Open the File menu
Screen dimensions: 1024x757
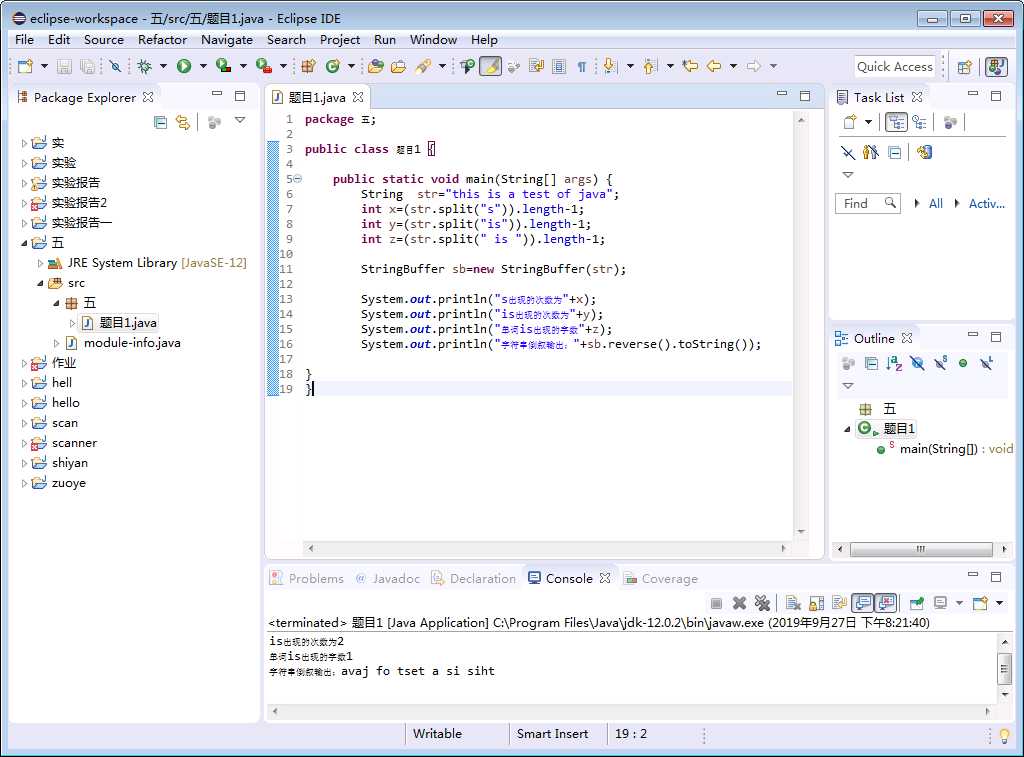[24, 40]
